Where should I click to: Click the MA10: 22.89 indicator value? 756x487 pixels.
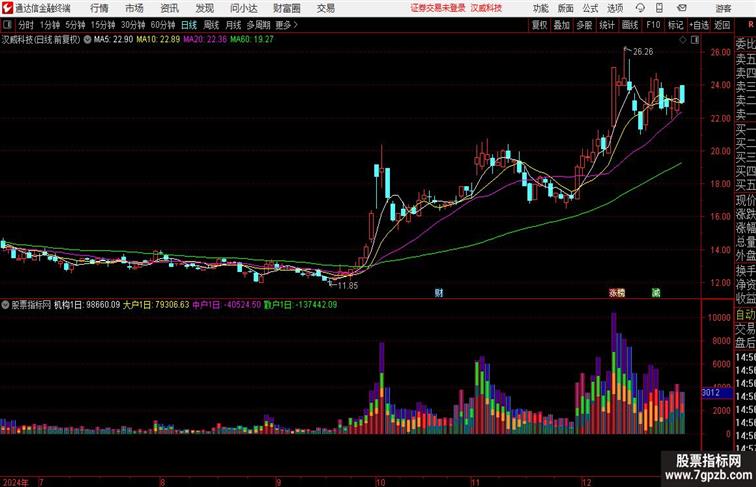(158, 40)
